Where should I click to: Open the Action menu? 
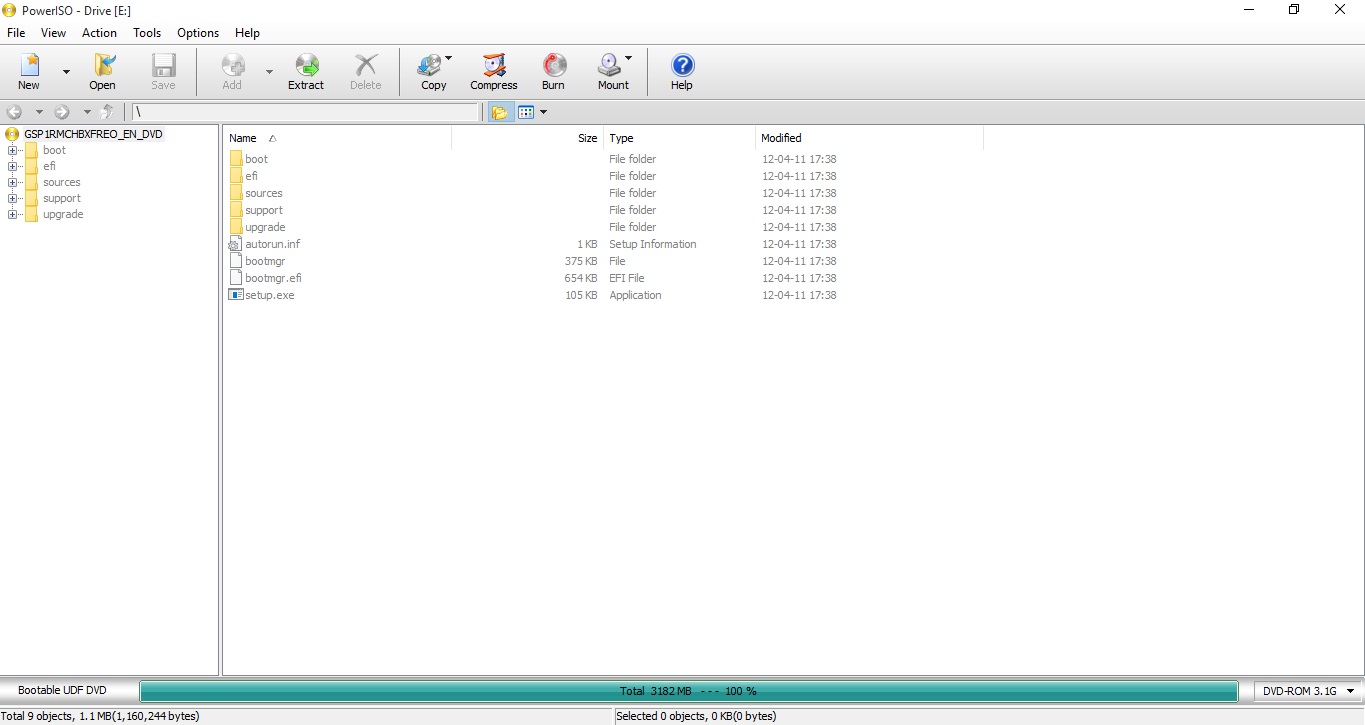(99, 33)
